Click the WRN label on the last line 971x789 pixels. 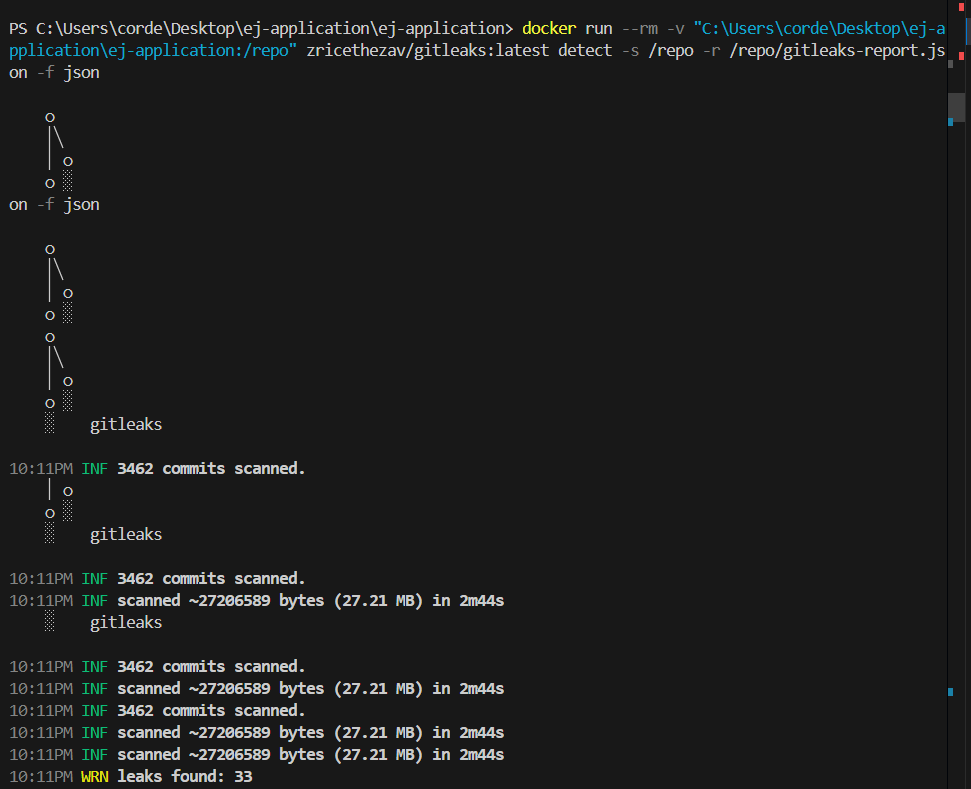pos(94,776)
